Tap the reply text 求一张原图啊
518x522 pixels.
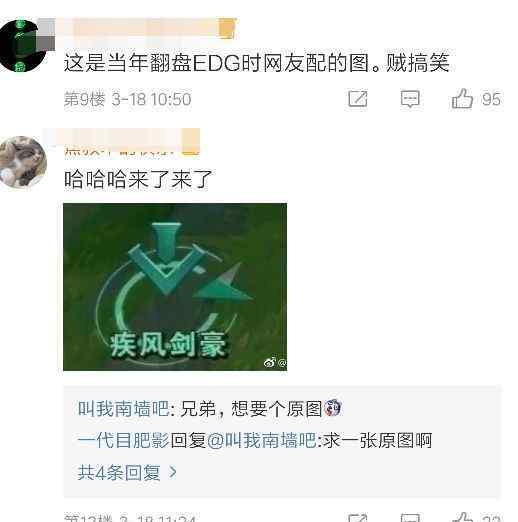click(377, 441)
